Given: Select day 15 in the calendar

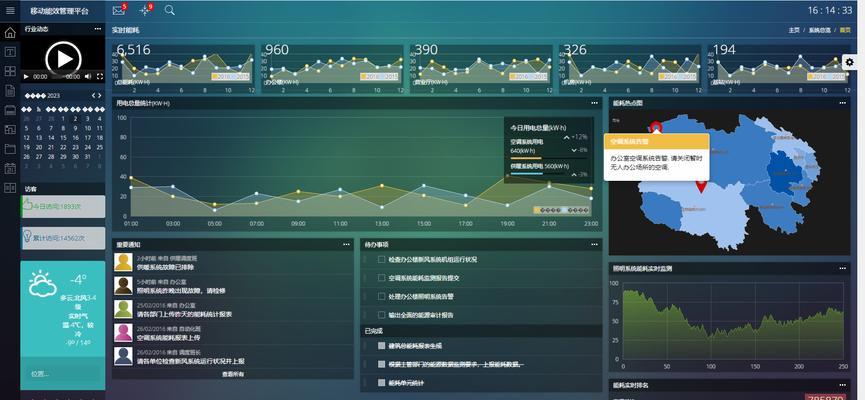Looking at the screenshot, I should point(63,138).
